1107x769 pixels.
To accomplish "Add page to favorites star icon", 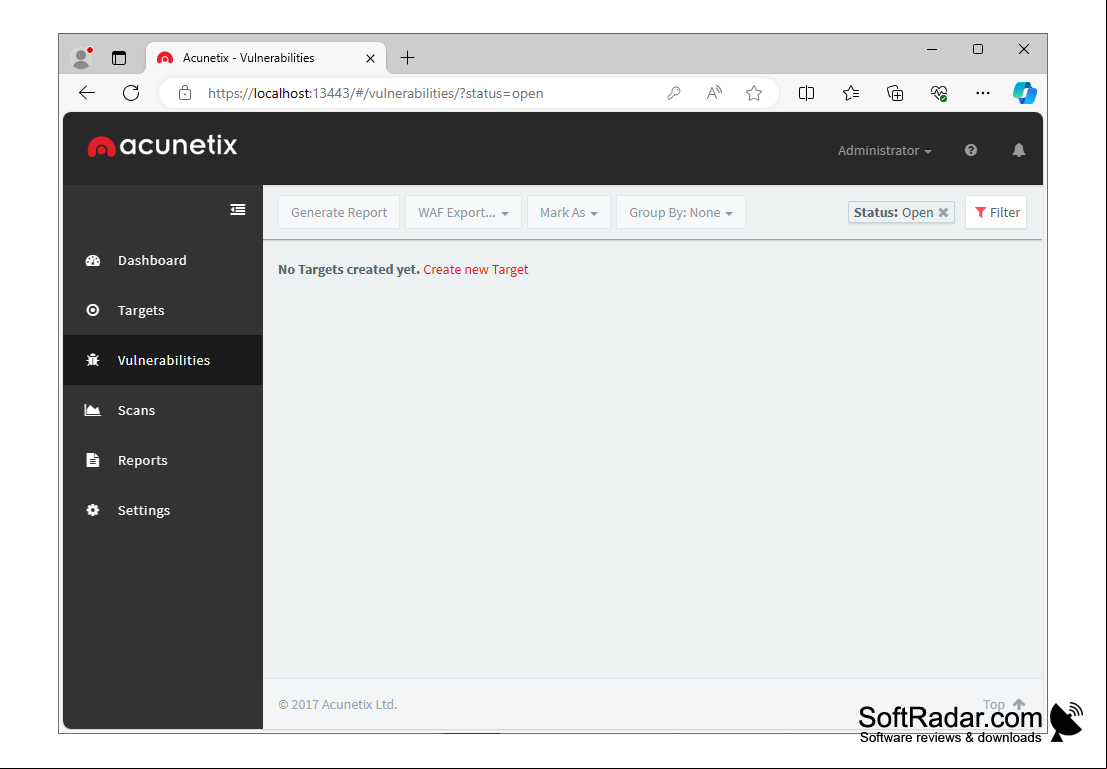I will point(754,93).
